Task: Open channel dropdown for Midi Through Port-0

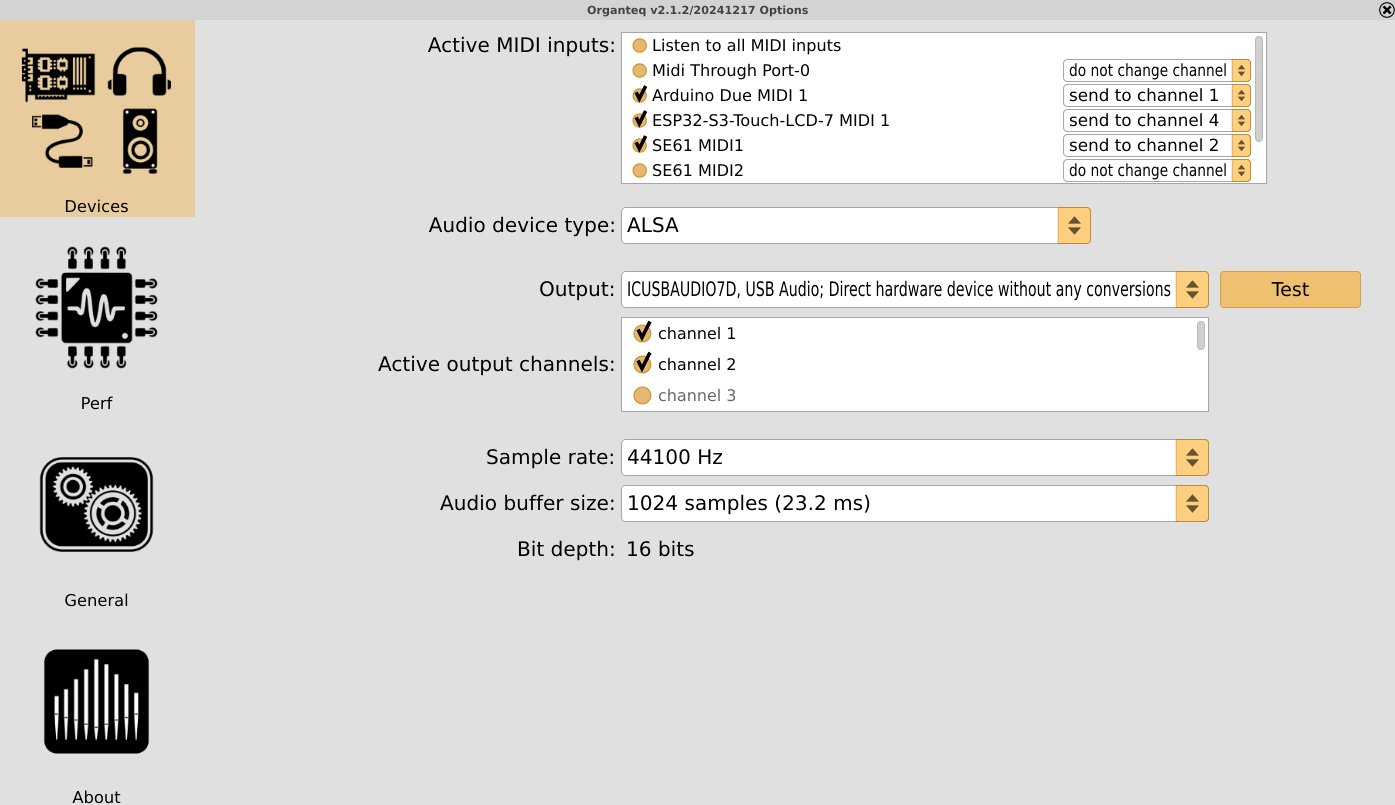Action: click(1156, 70)
